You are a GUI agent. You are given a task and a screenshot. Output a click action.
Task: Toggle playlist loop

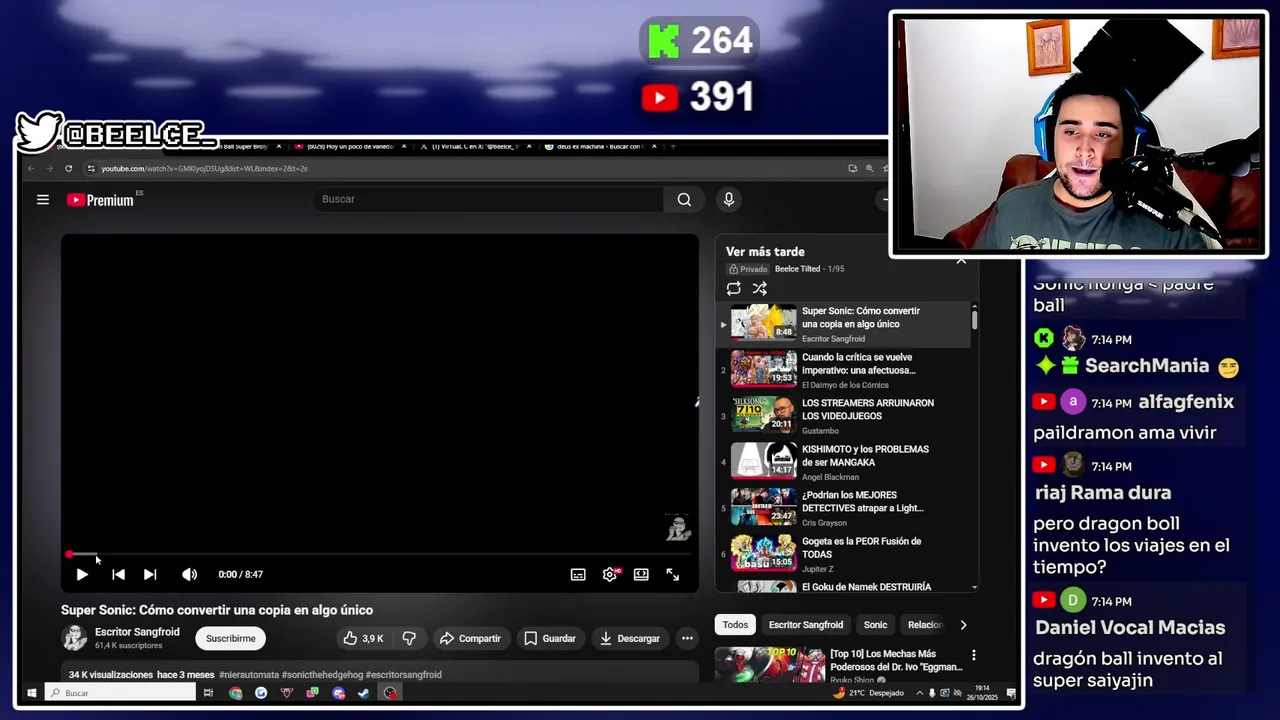[x=734, y=288]
